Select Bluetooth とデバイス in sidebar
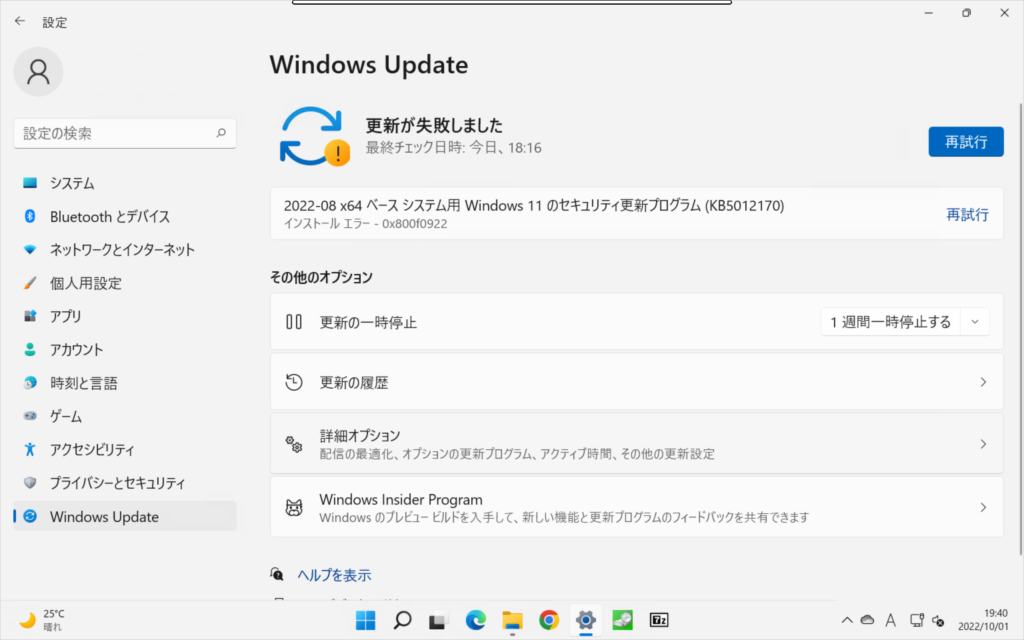 pos(110,217)
